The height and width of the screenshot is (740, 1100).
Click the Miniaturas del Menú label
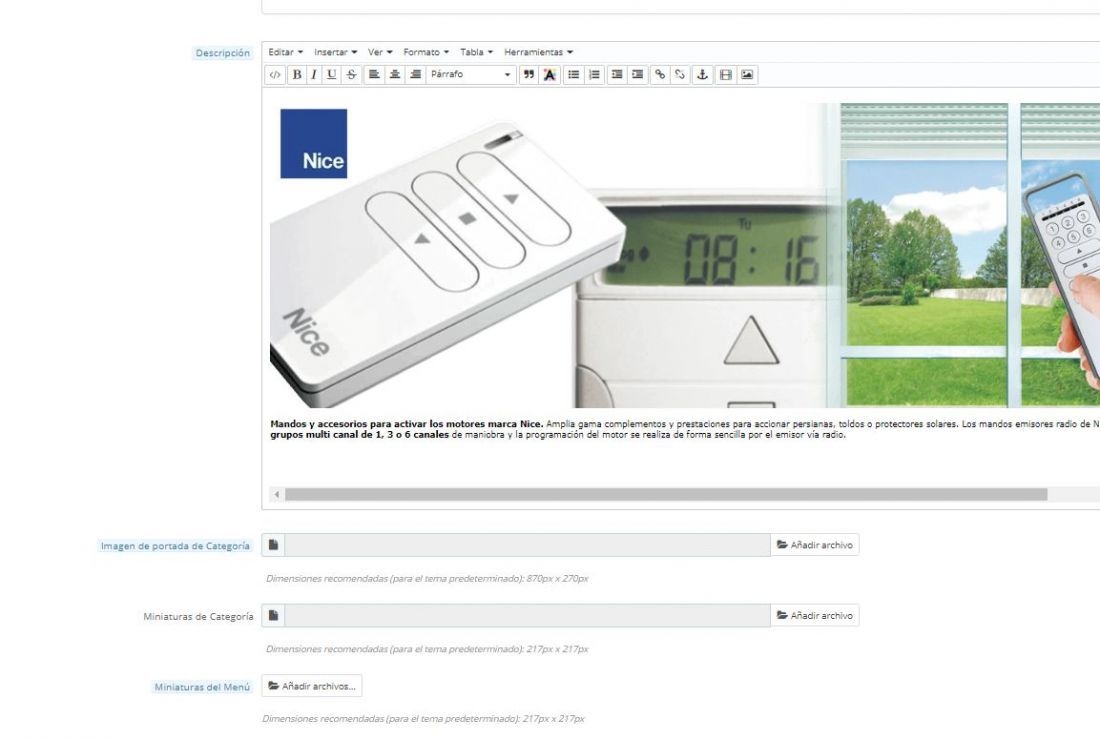202,687
